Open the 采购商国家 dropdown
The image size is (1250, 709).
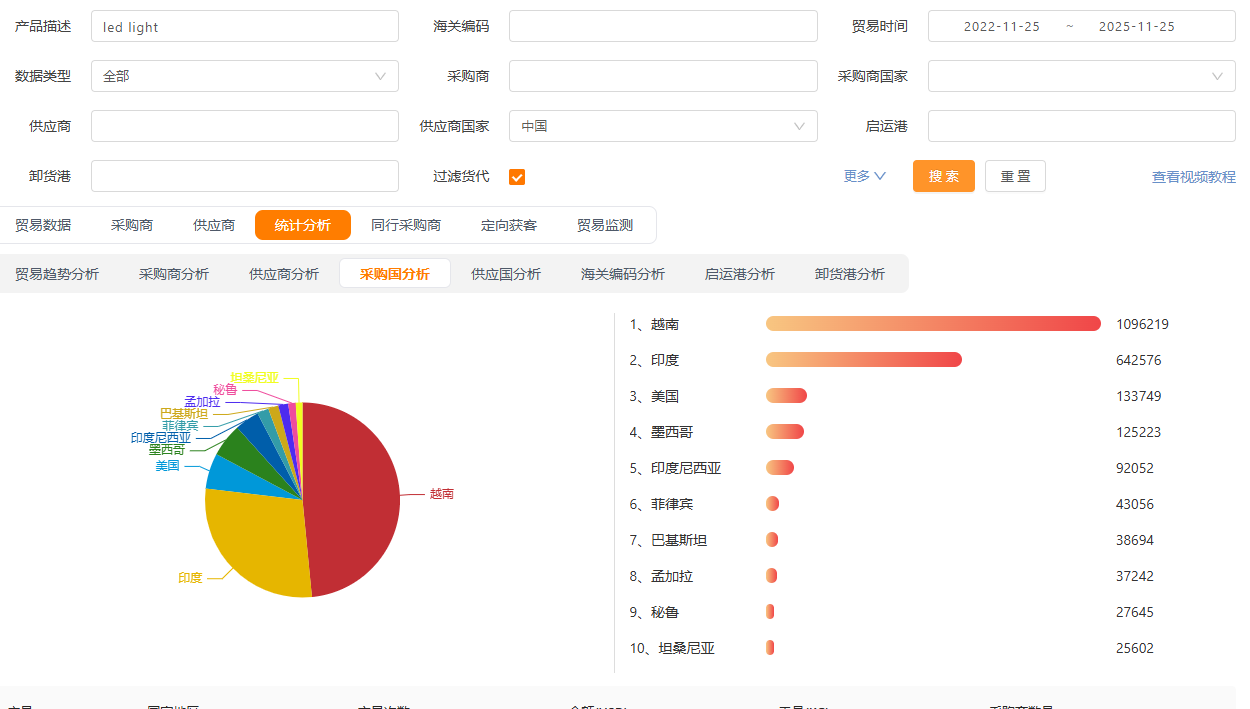1082,76
